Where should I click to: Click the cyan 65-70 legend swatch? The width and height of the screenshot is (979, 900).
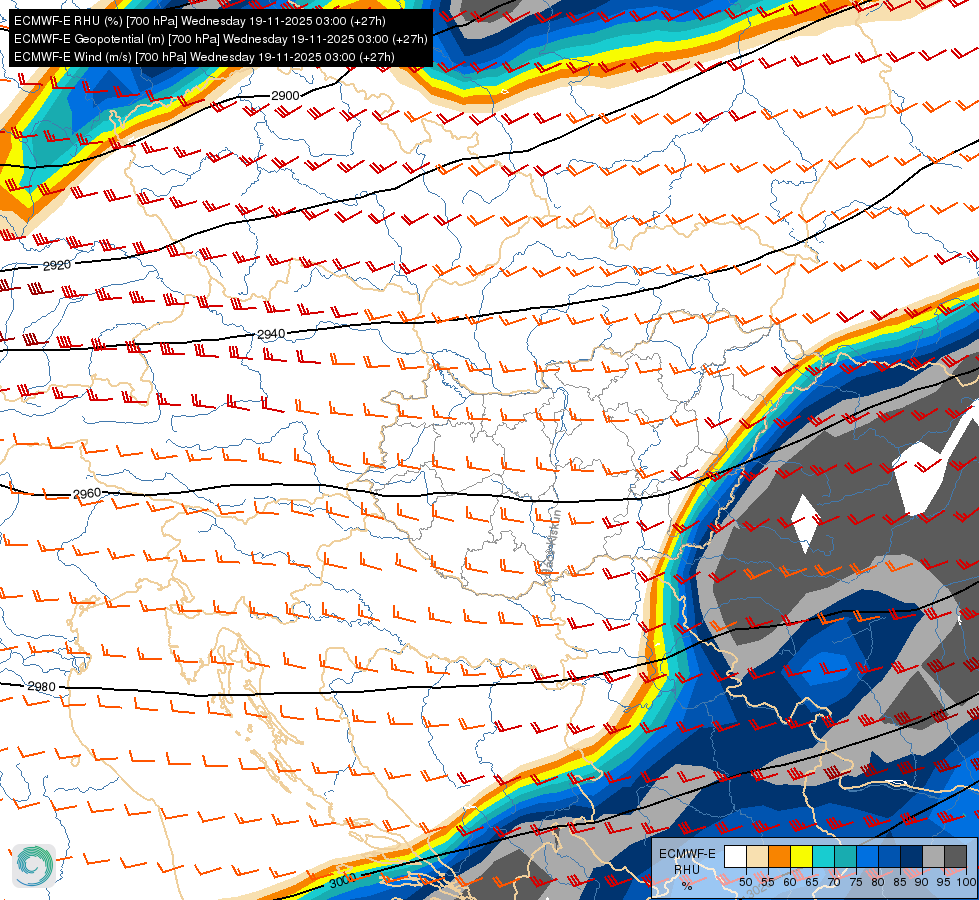pos(824,856)
